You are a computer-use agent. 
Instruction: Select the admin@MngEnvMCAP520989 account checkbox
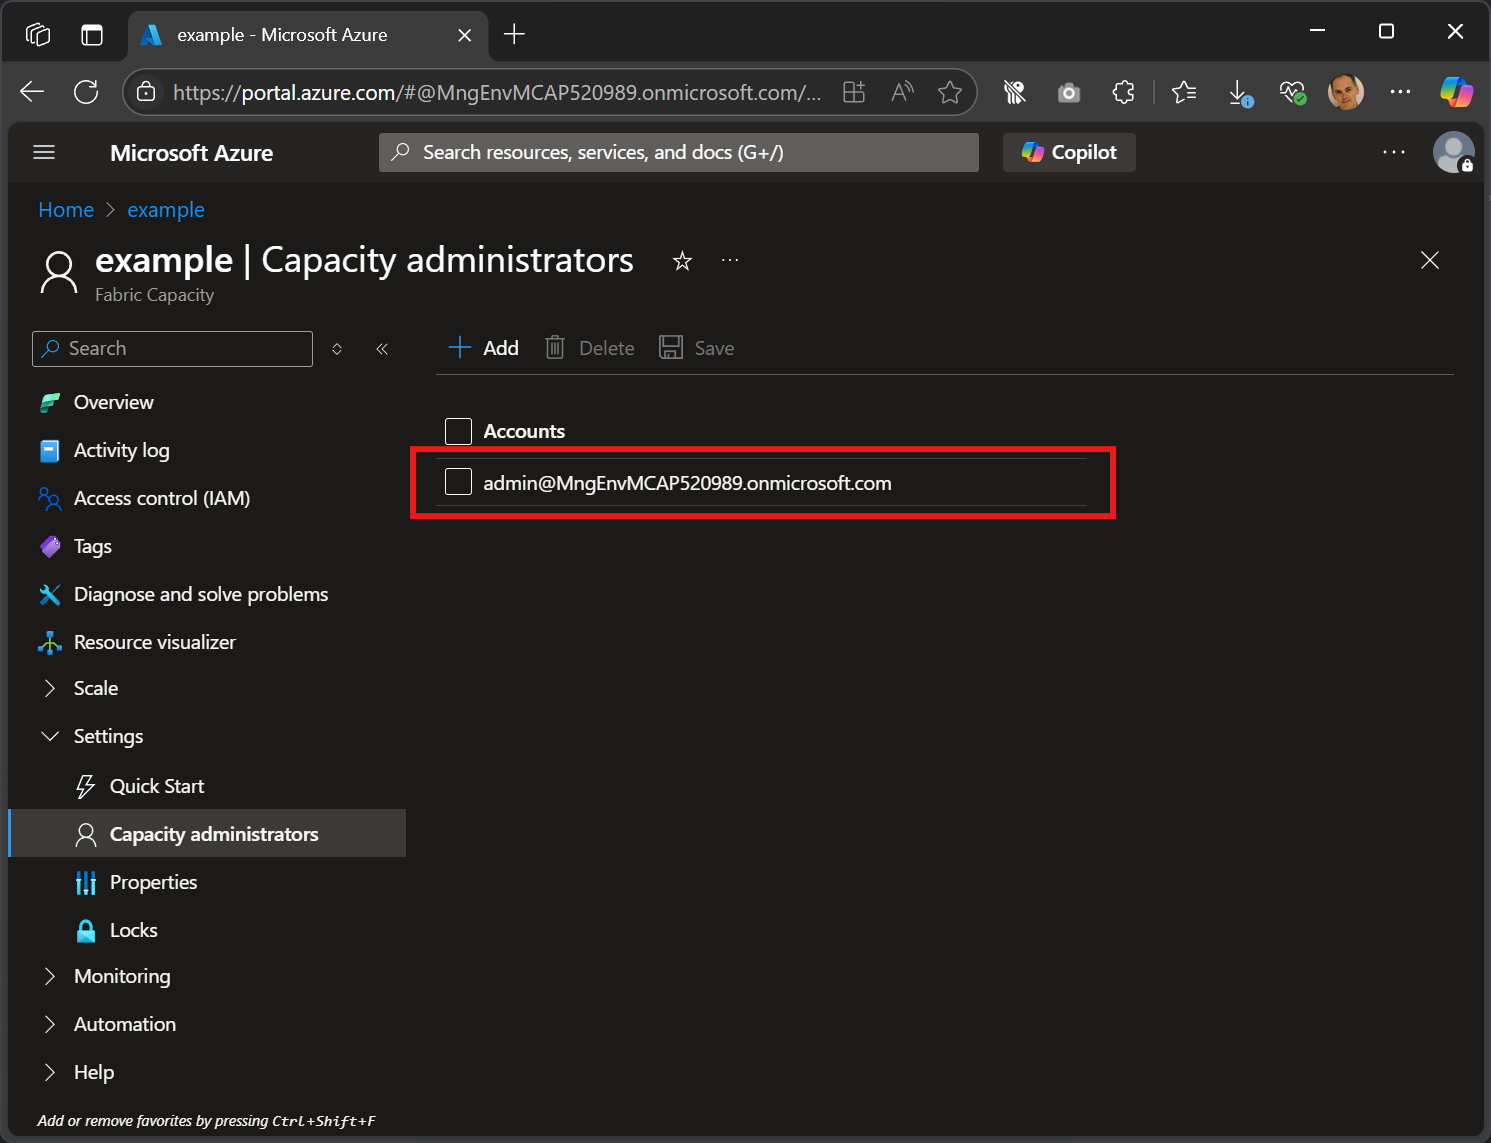click(x=458, y=481)
